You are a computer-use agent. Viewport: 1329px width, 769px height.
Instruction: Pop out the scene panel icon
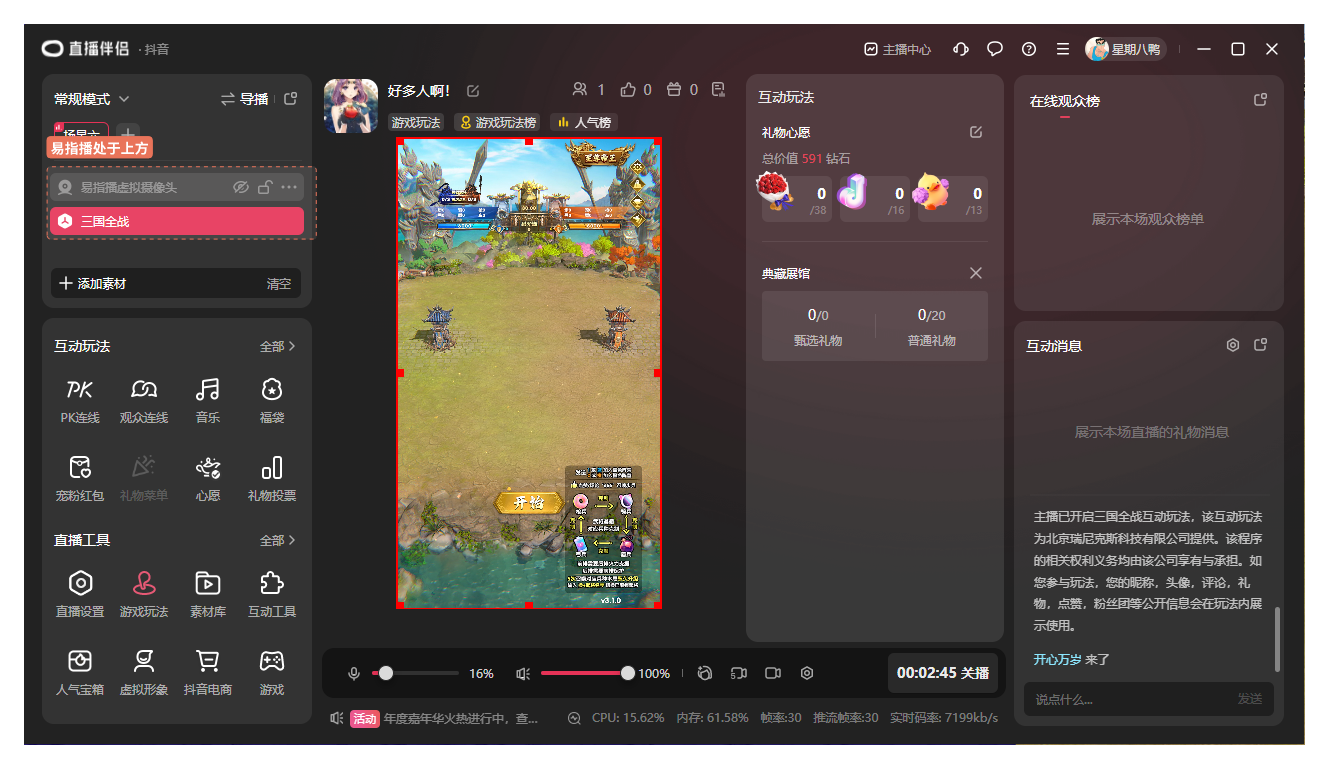point(290,99)
